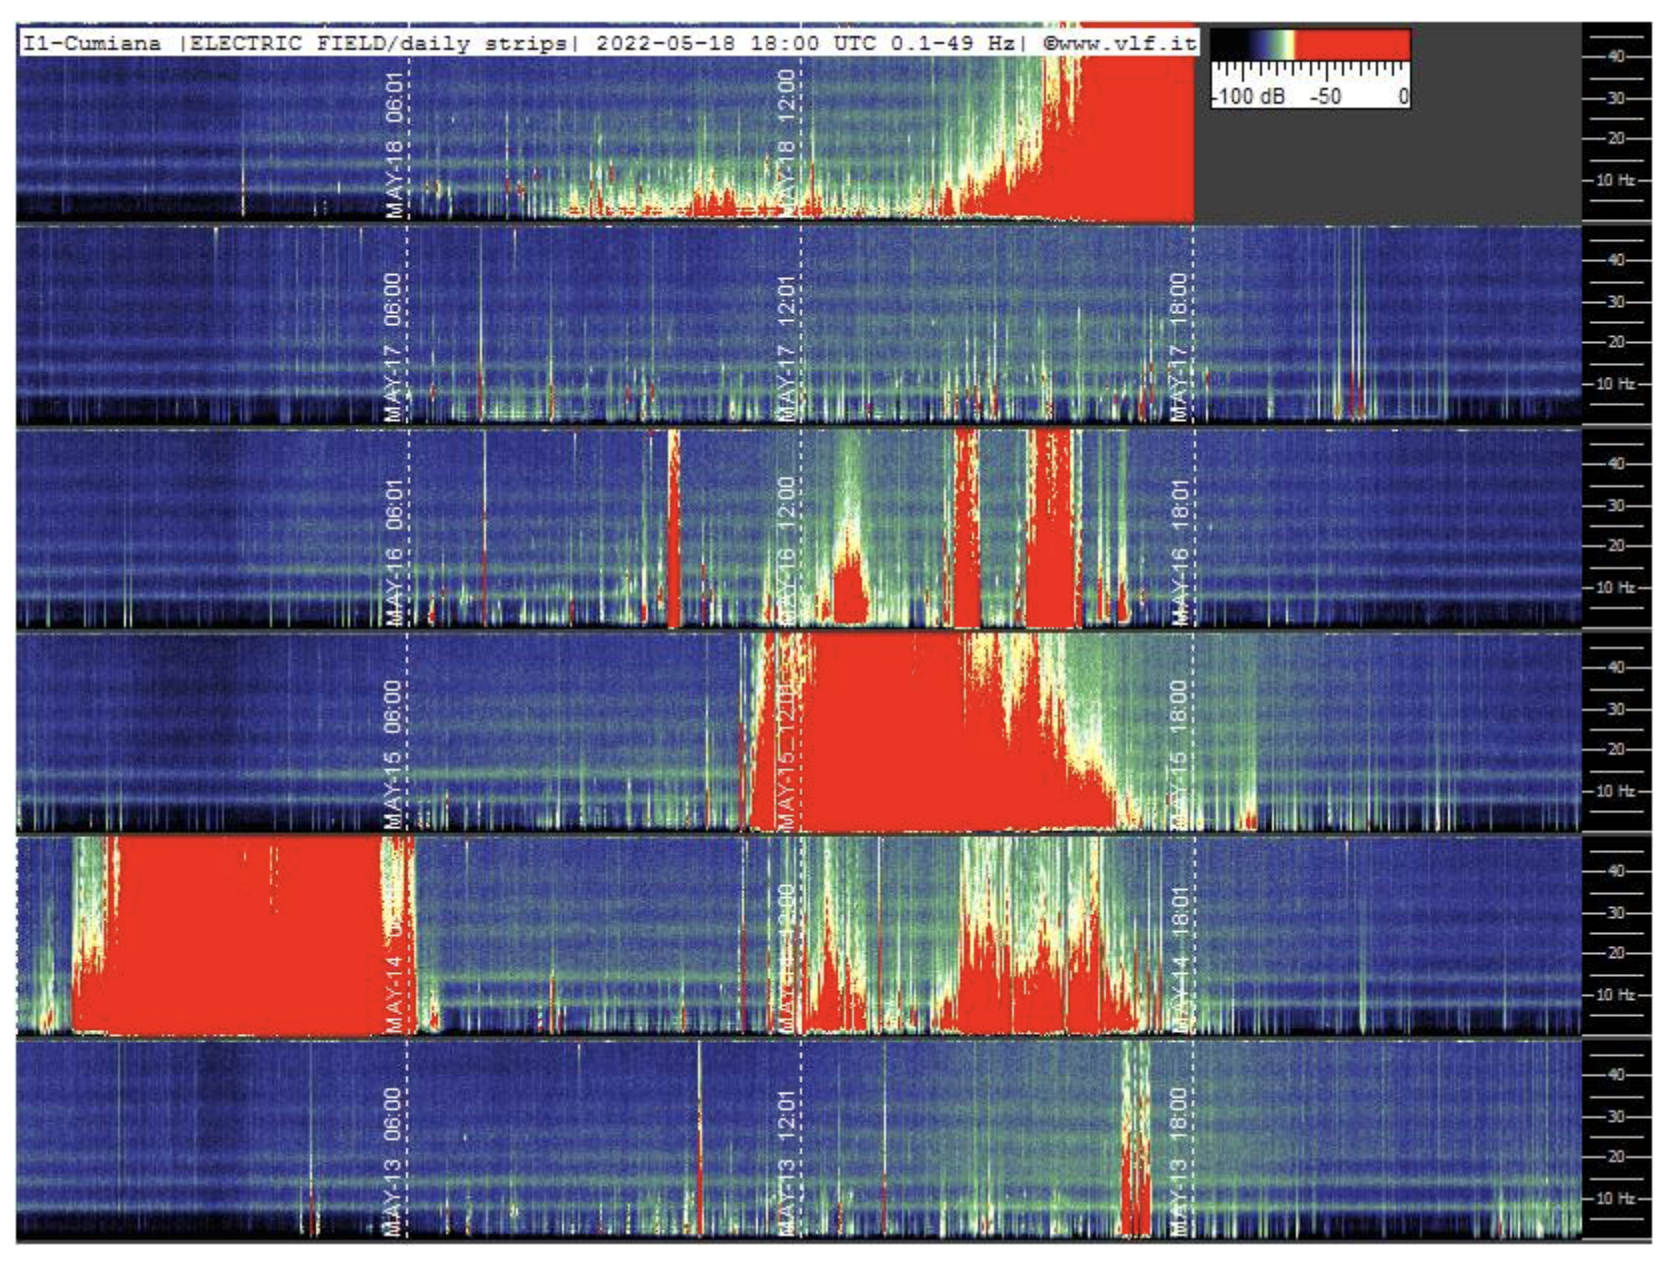The image size is (1678, 1268).
Task: Select the -50 legend label
Action: [1326, 97]
